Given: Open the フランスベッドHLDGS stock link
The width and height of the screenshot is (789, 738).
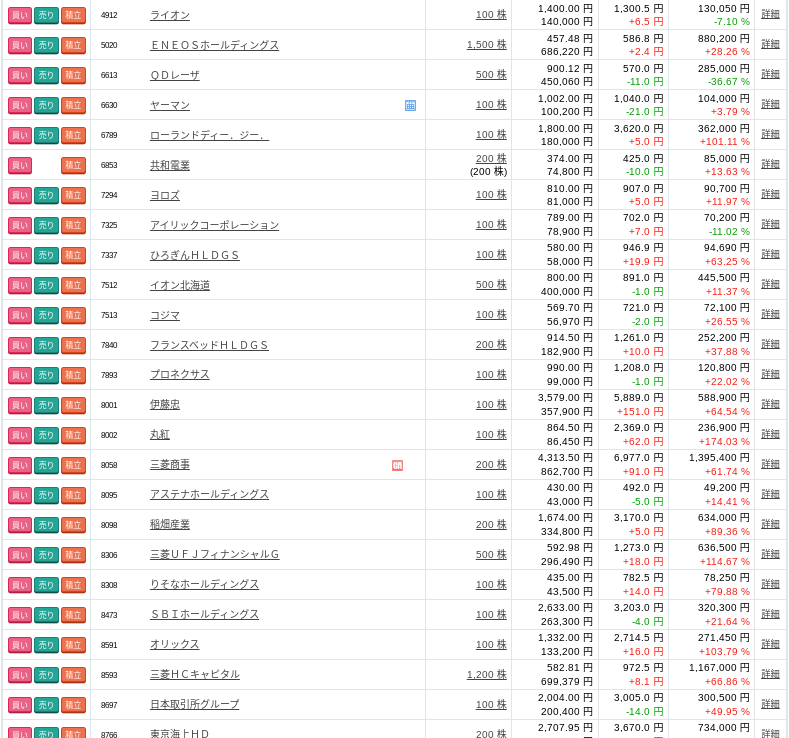Looking at the screenshot, I should tap(209, 346).
